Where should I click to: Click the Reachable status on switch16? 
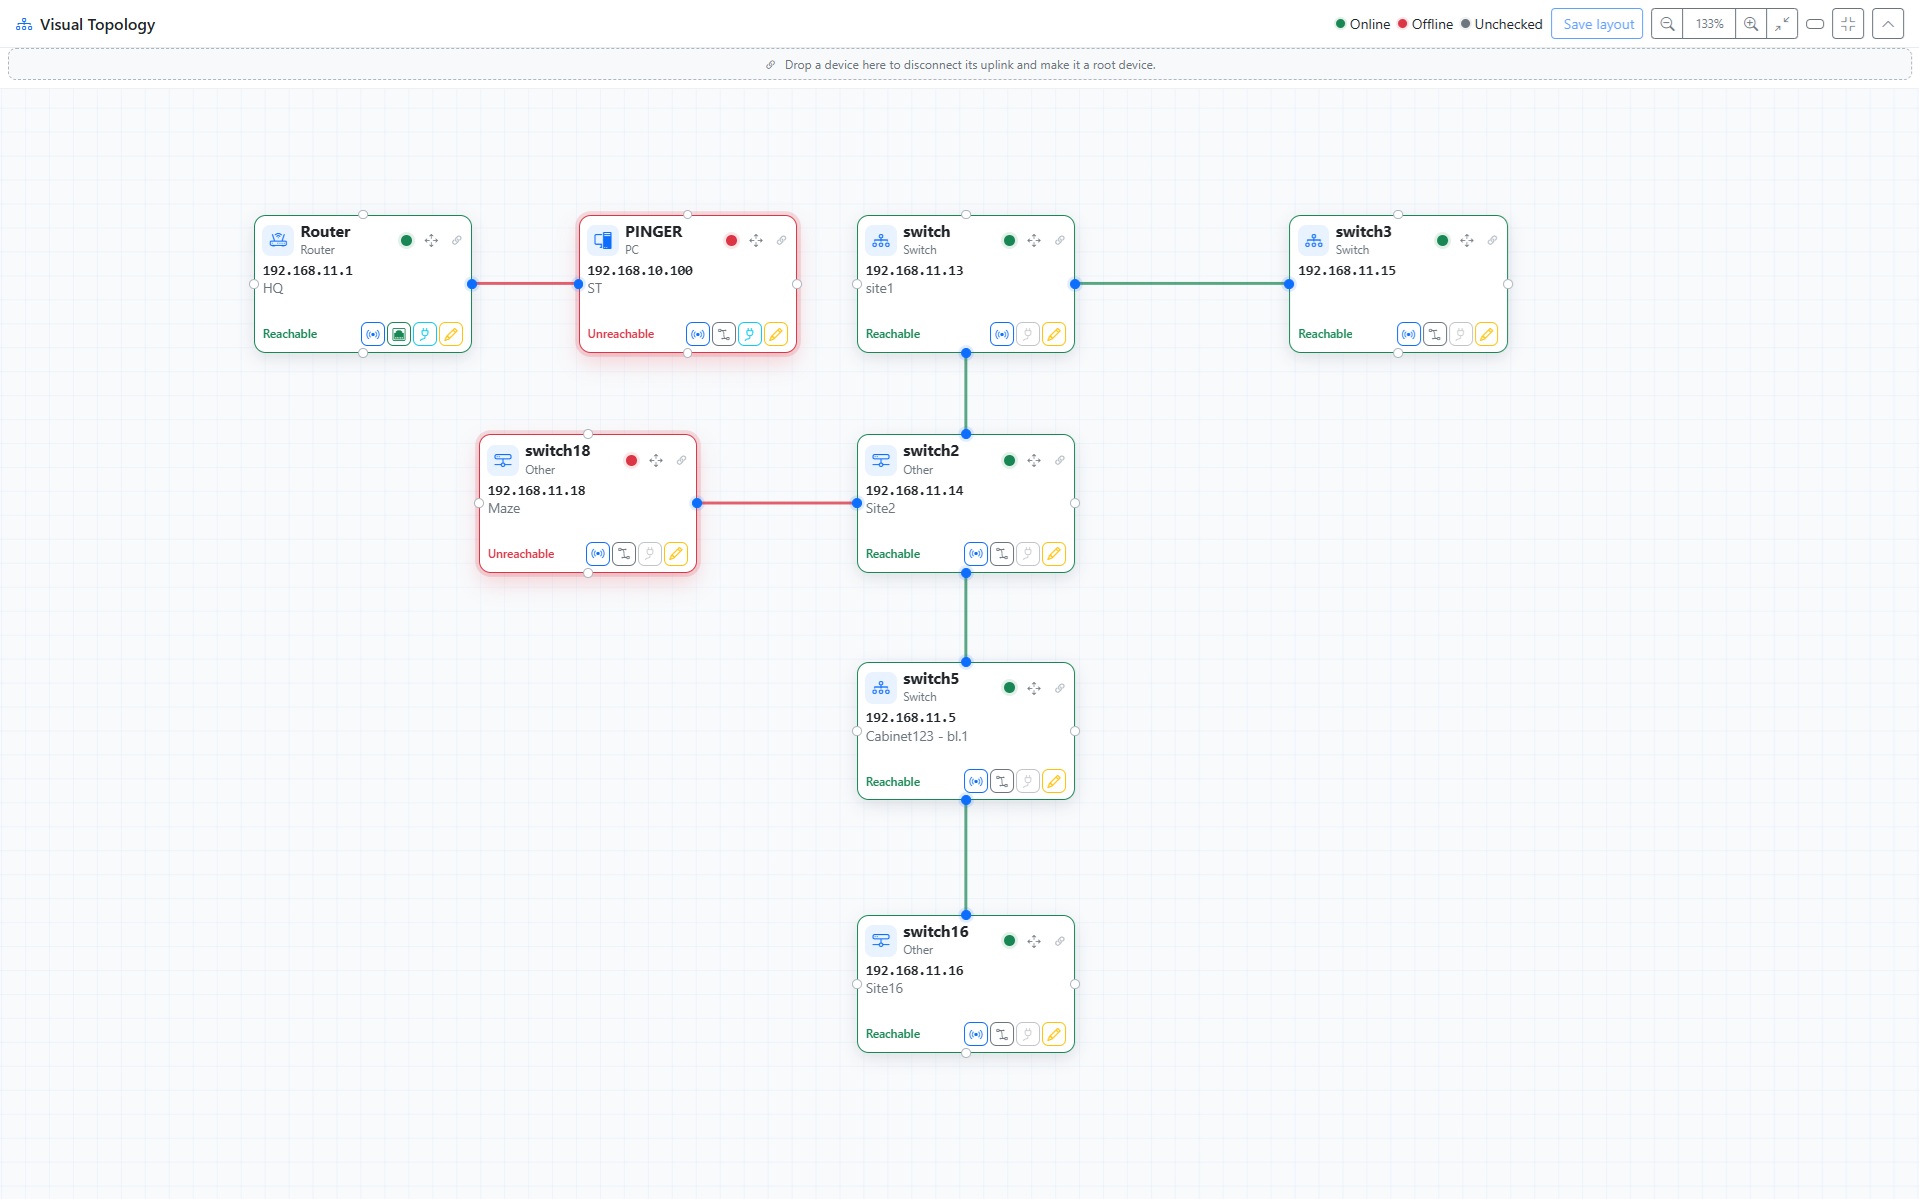893,1034
